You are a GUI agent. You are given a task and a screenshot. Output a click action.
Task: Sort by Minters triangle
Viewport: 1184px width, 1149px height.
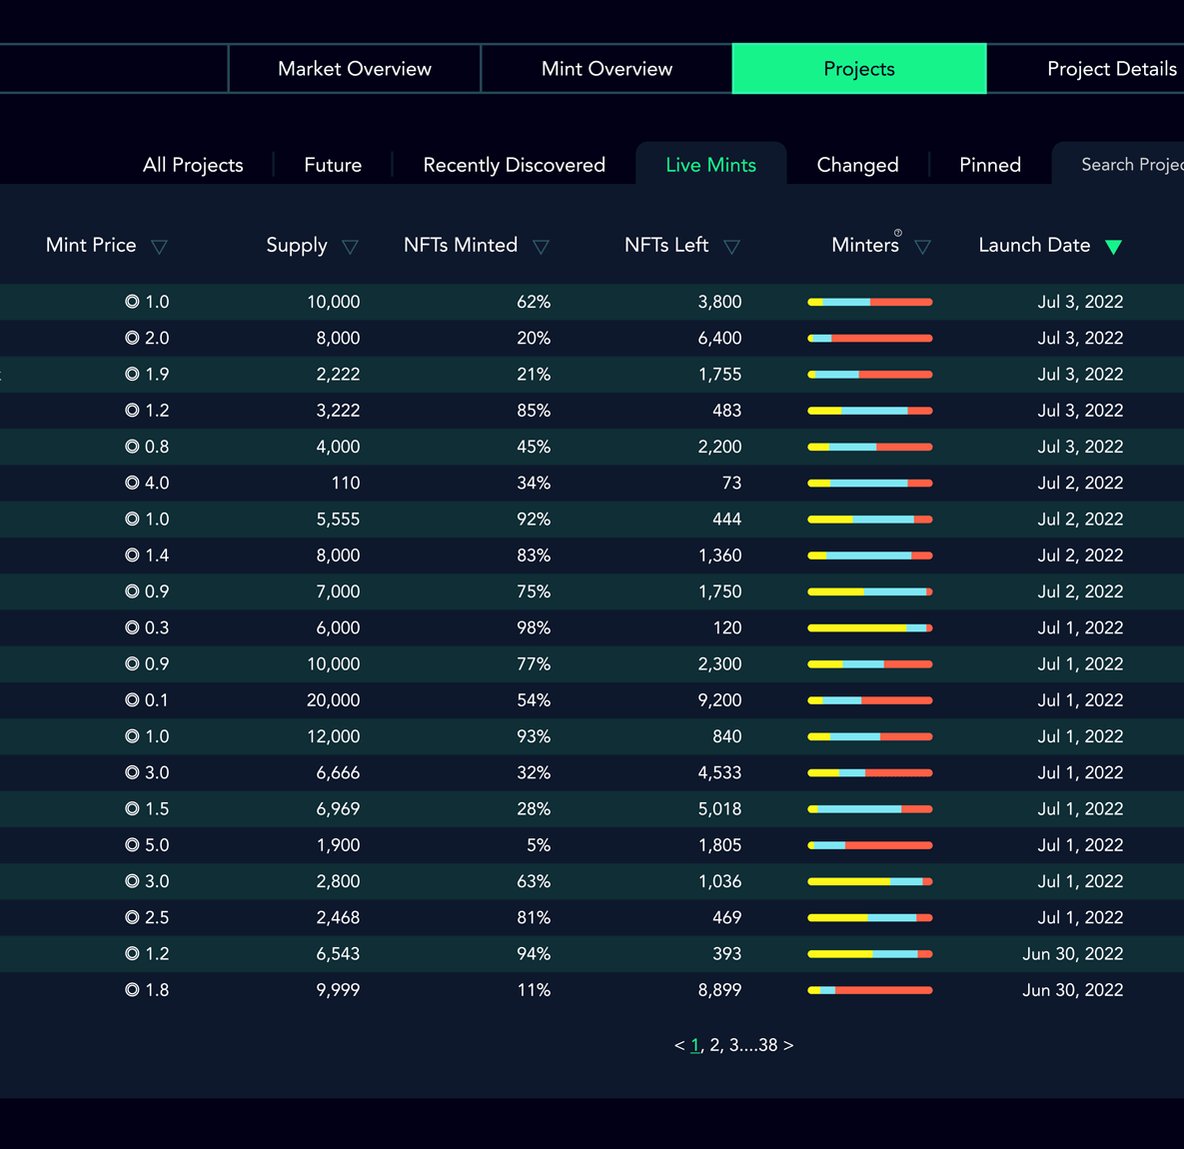[923, 247]
